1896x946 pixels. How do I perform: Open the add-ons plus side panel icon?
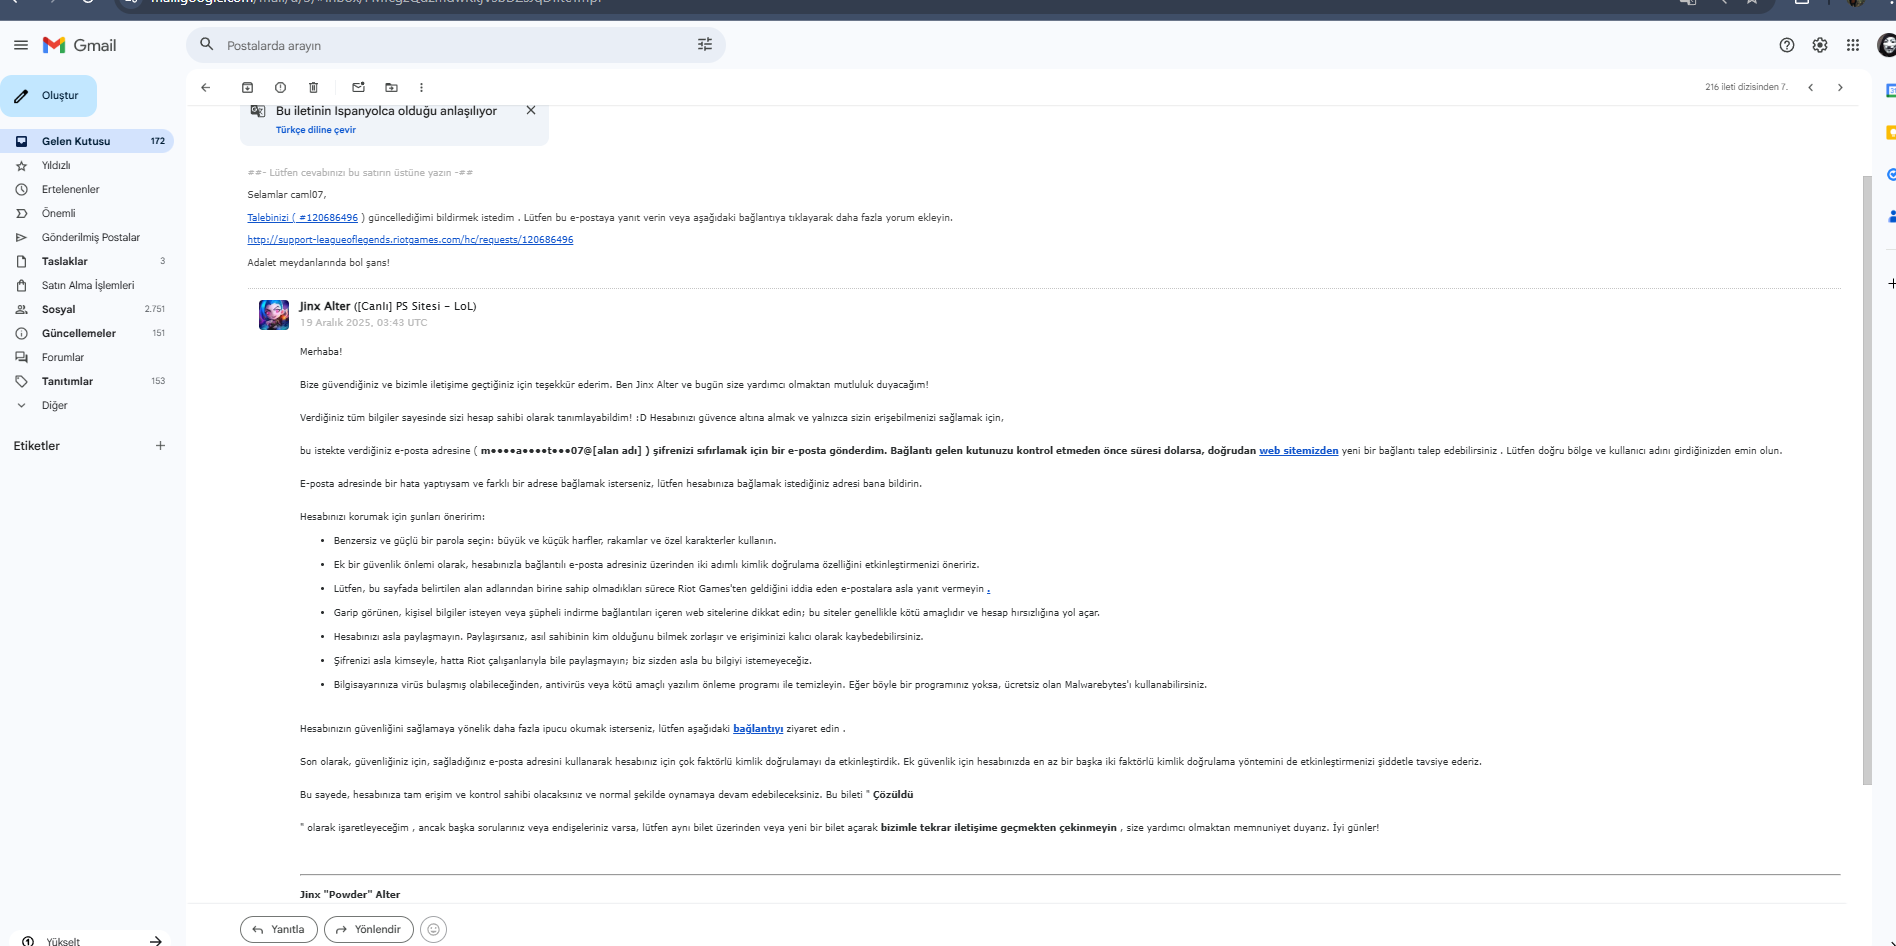1890,283
